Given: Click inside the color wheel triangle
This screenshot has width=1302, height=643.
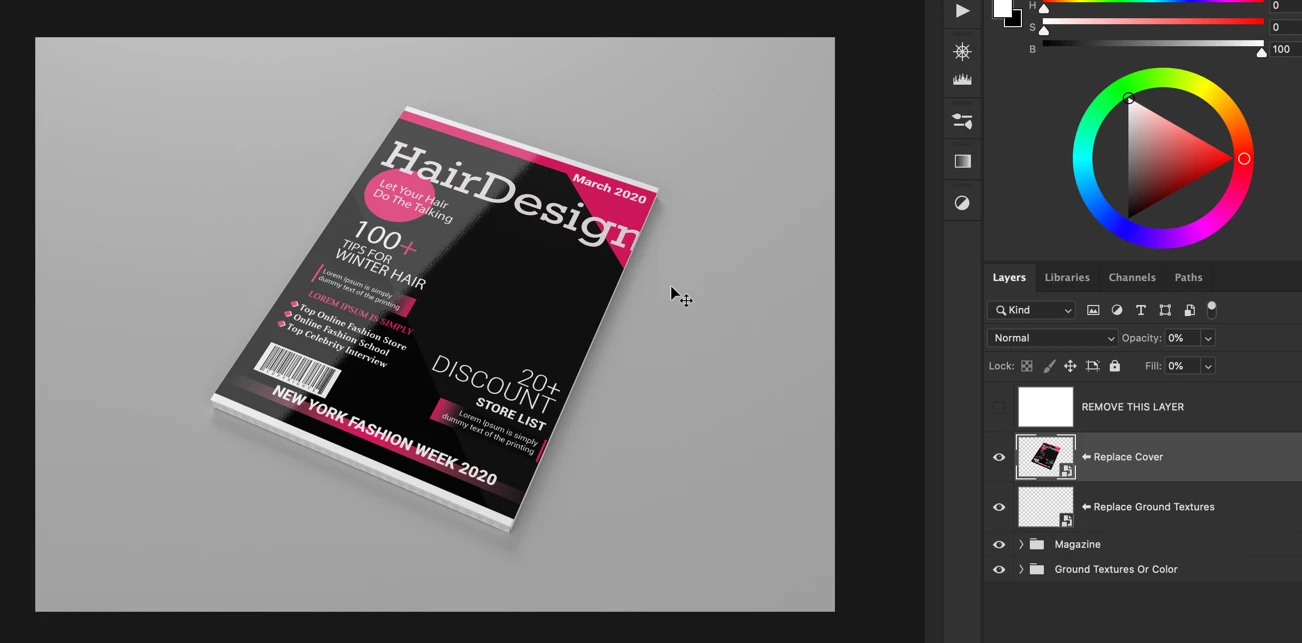Looking at the screenshot, I should point(1165,158).
